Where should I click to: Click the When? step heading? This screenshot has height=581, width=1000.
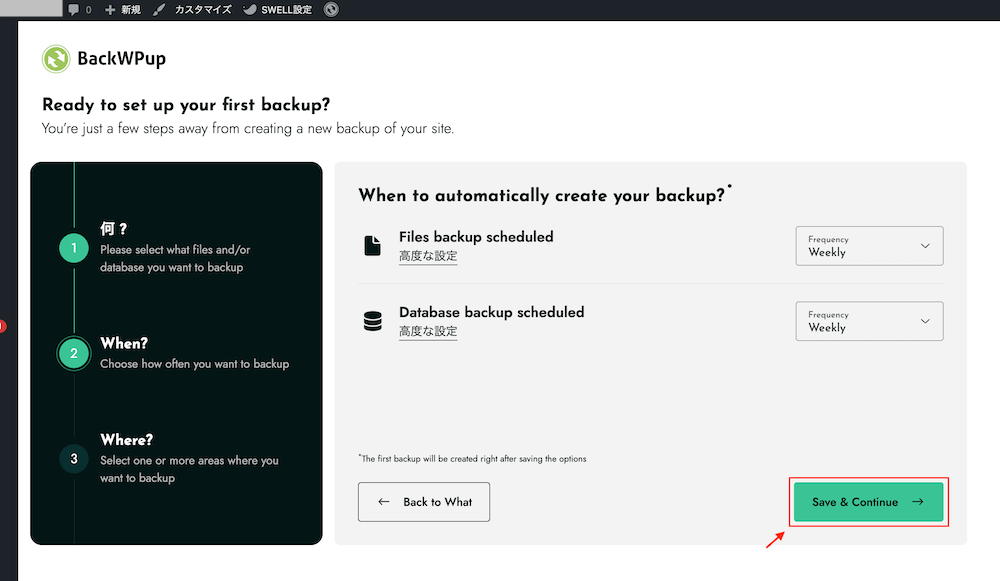tap(124, 343)
